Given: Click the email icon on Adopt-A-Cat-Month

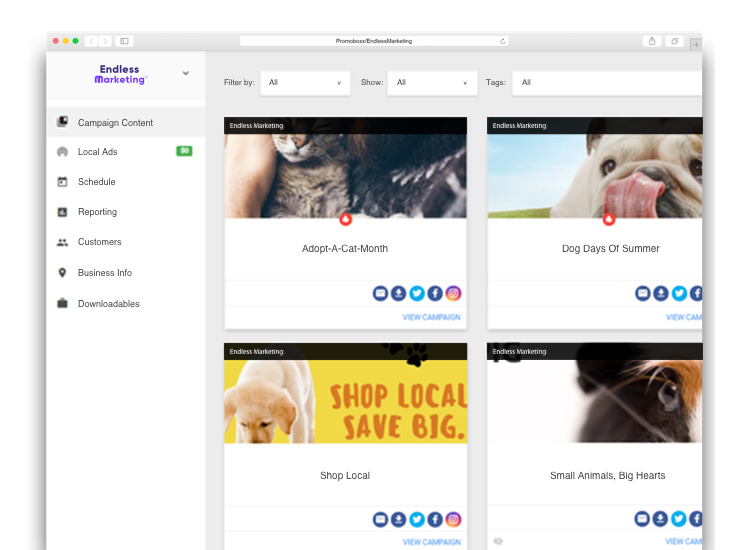Looking at the screenshot, I should coord(380,293).
